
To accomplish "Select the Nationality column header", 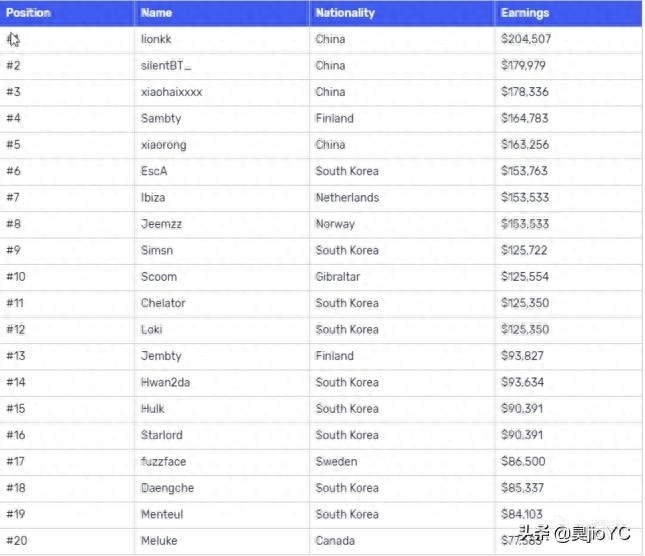I will [x=345, y=13].
